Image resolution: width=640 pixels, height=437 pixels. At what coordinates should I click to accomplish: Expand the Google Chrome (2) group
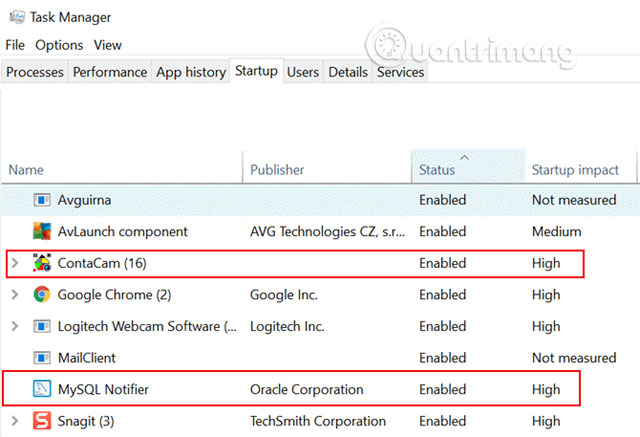[14, 295]
